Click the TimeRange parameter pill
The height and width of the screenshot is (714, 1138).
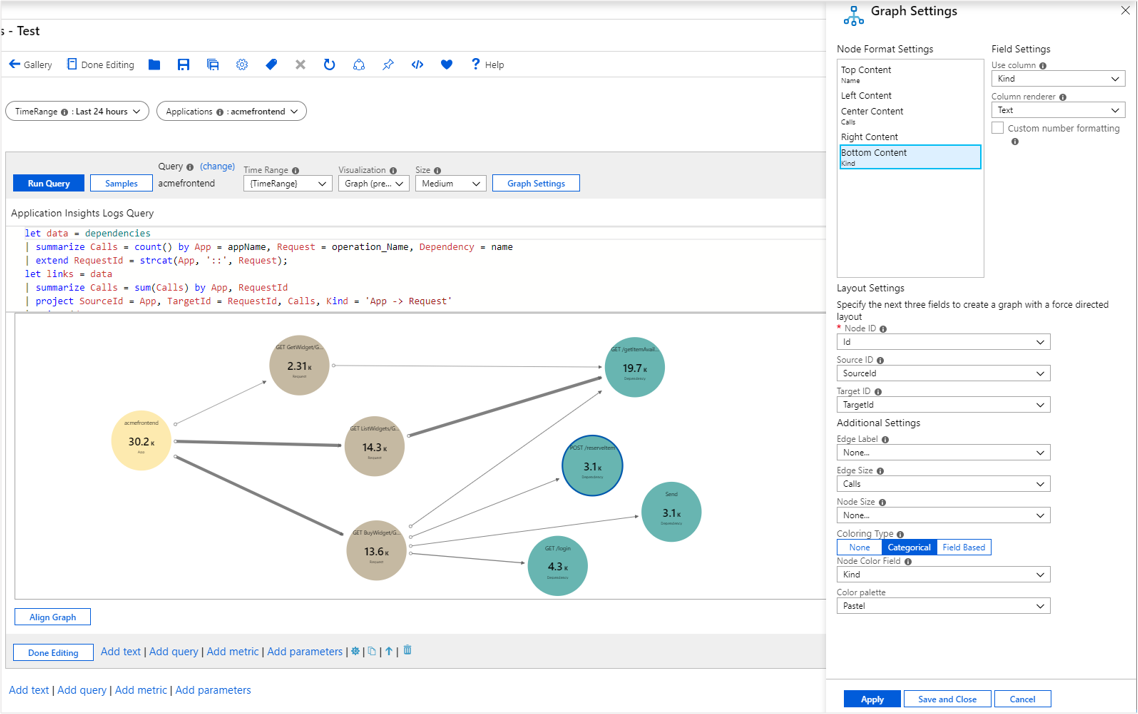[77, 112]
